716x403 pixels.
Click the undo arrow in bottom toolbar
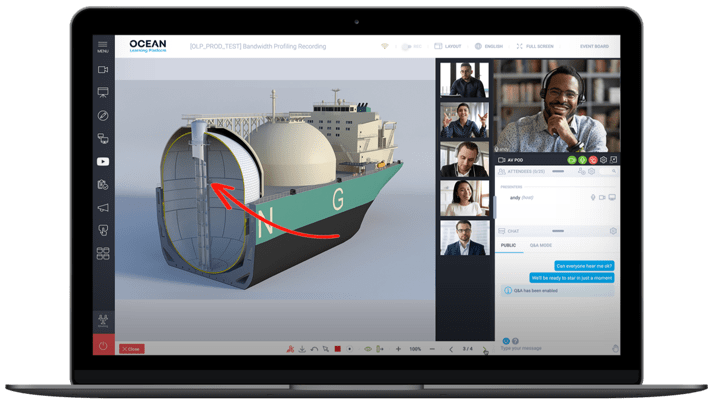[x=314, y=349]
